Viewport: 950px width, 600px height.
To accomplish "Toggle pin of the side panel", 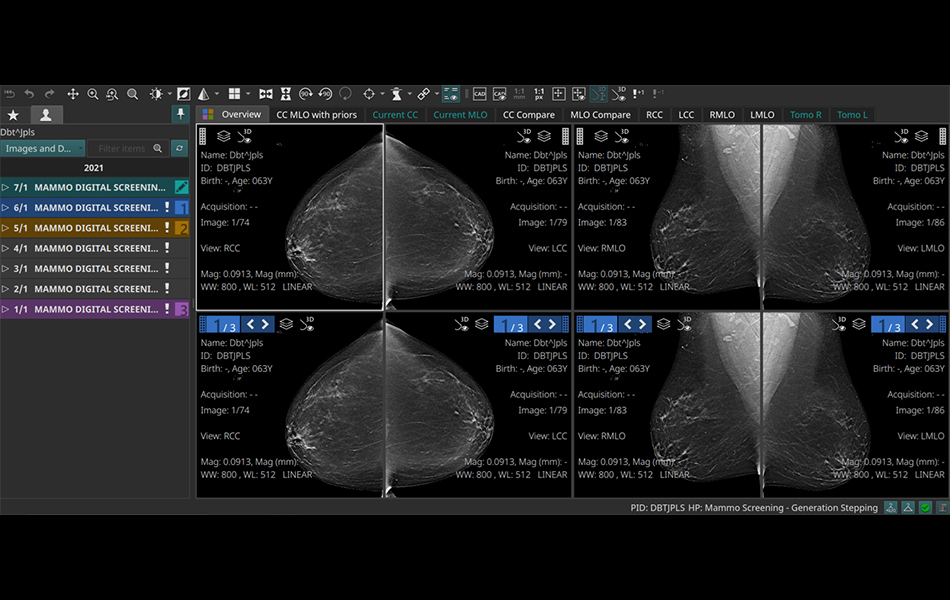I will coord(181,114).
